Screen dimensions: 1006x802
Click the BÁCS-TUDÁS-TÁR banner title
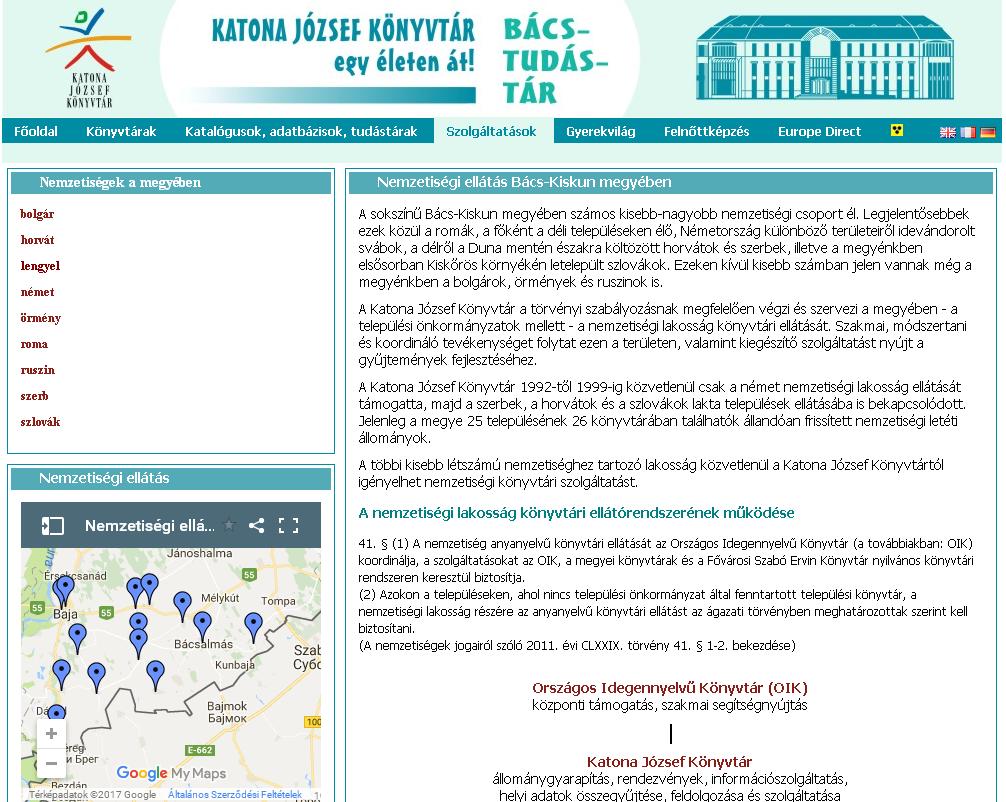(x=555, y=60)
